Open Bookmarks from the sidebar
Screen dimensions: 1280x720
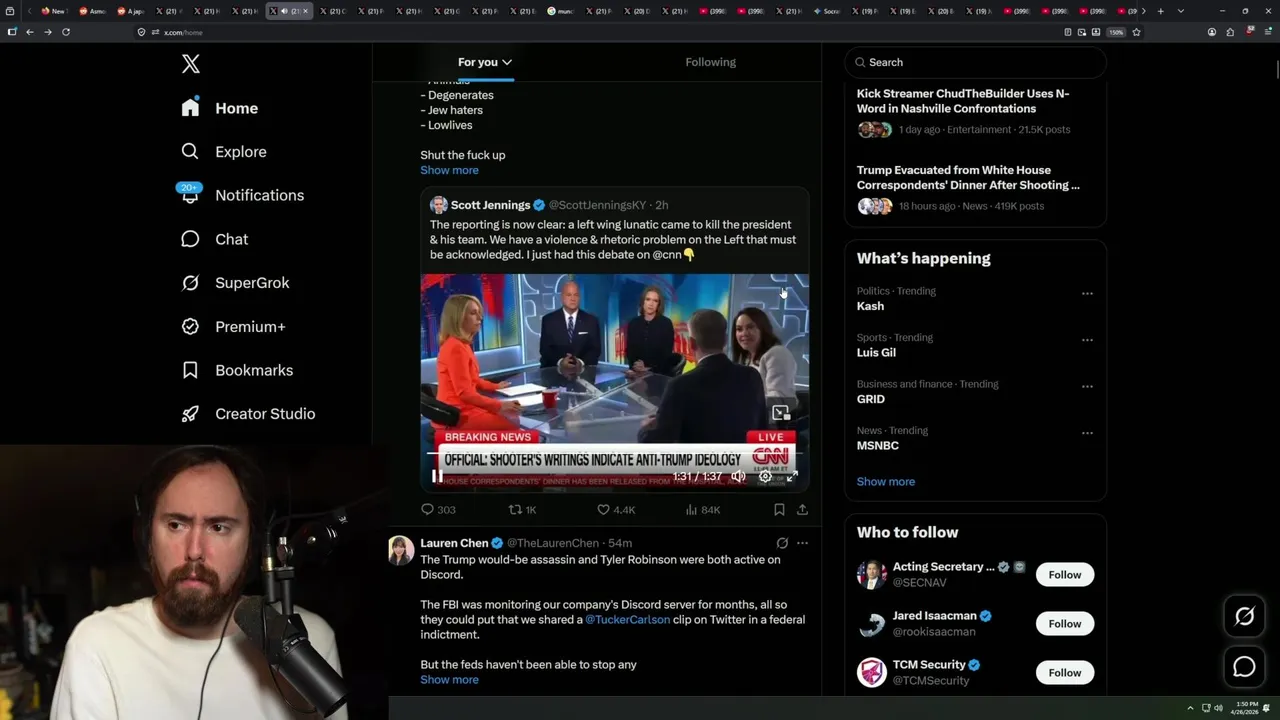tap(237, 370)
